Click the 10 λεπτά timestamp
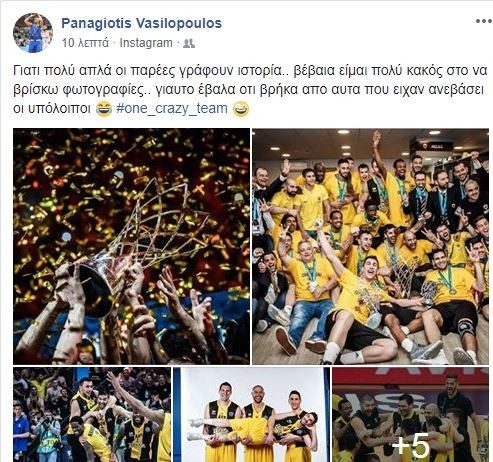 click(x=85, y=43)
